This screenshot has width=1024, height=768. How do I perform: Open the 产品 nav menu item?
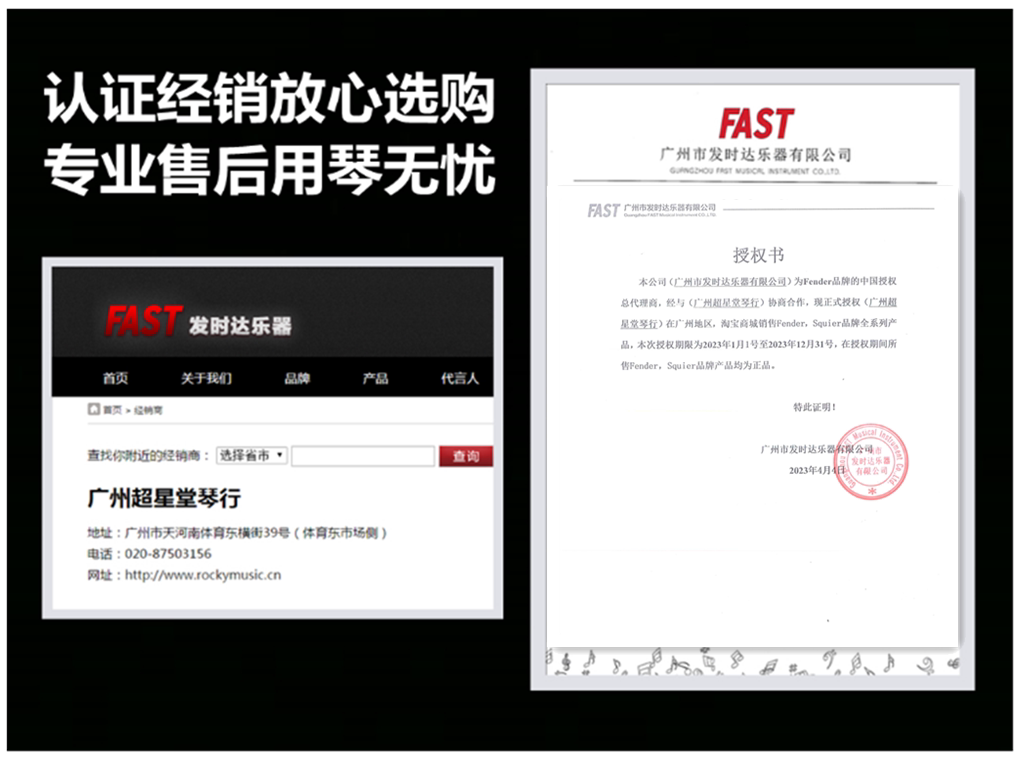(x=376, y=378)
